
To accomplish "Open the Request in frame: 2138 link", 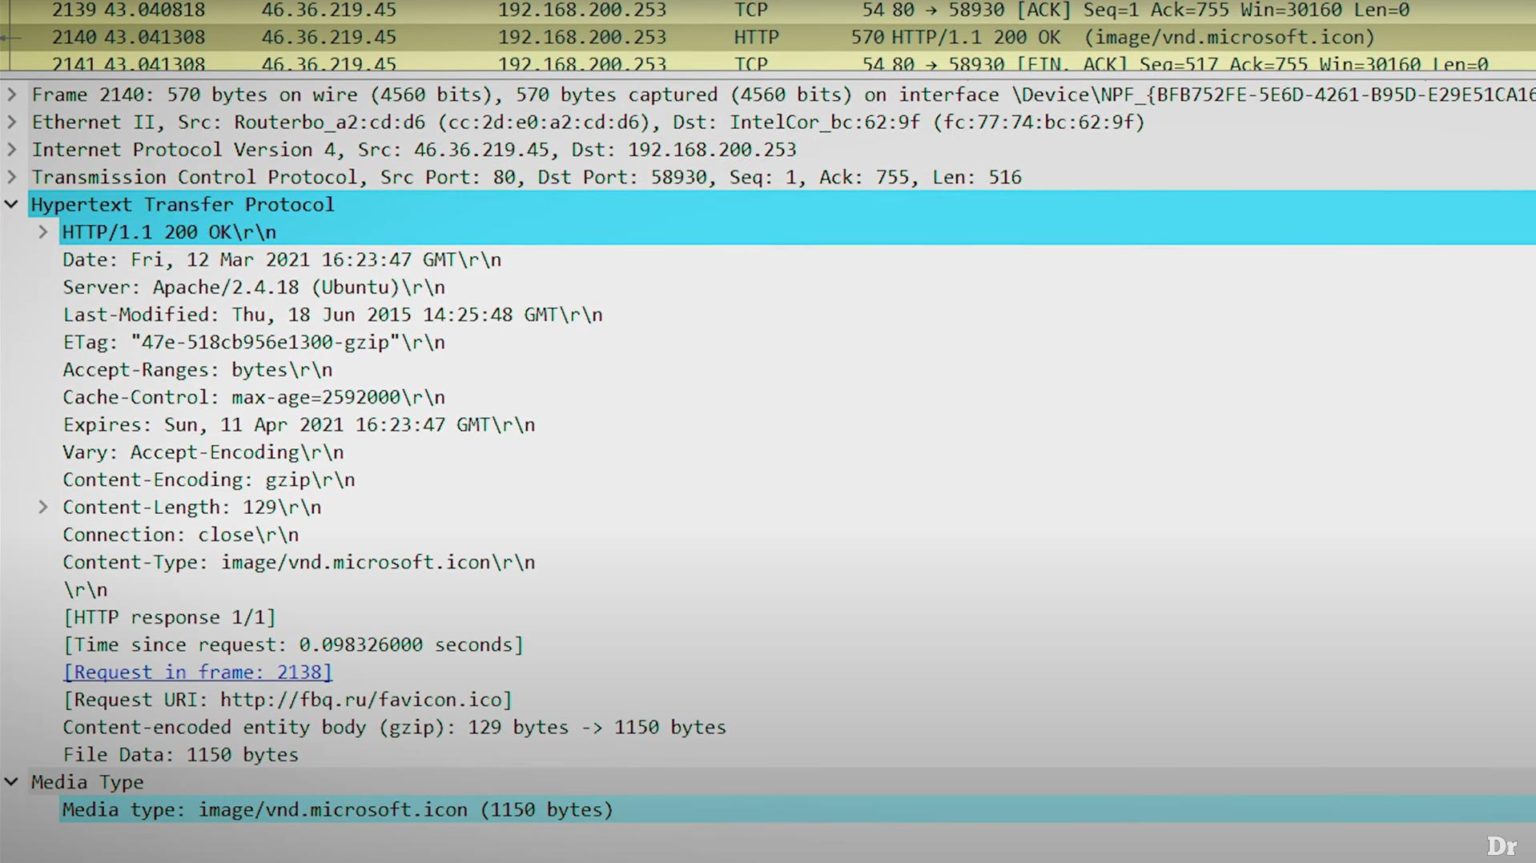I will [197, 672].
